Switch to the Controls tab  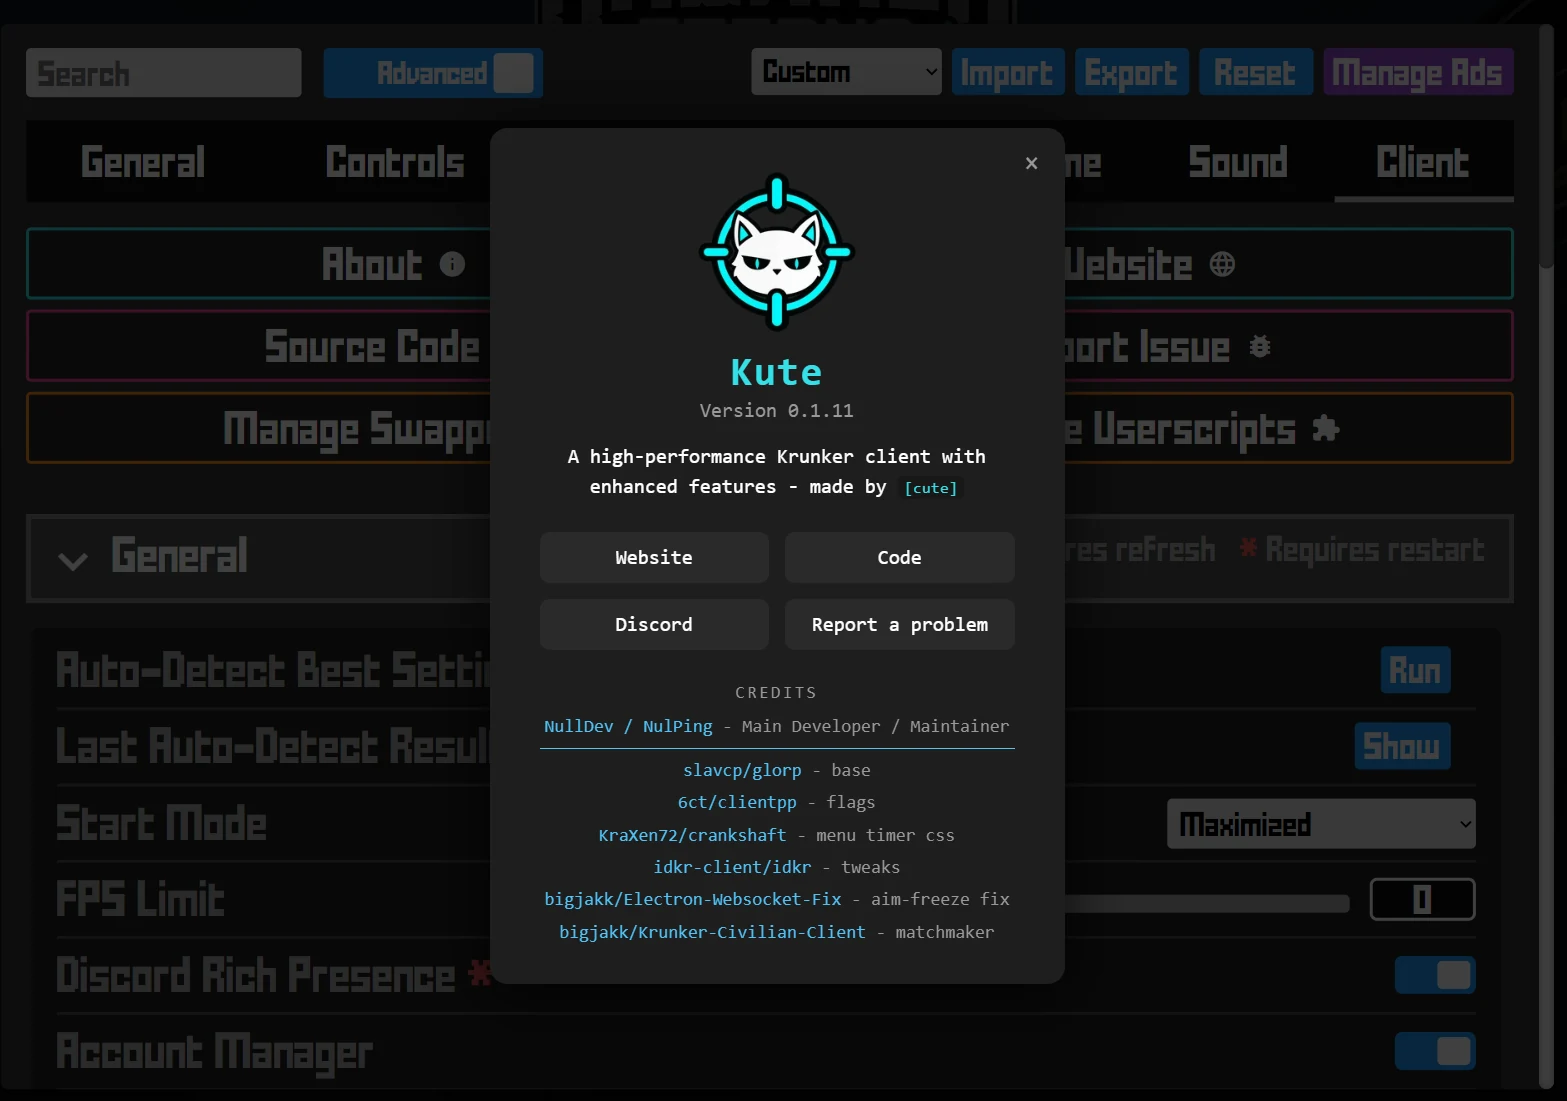(395, 162)
